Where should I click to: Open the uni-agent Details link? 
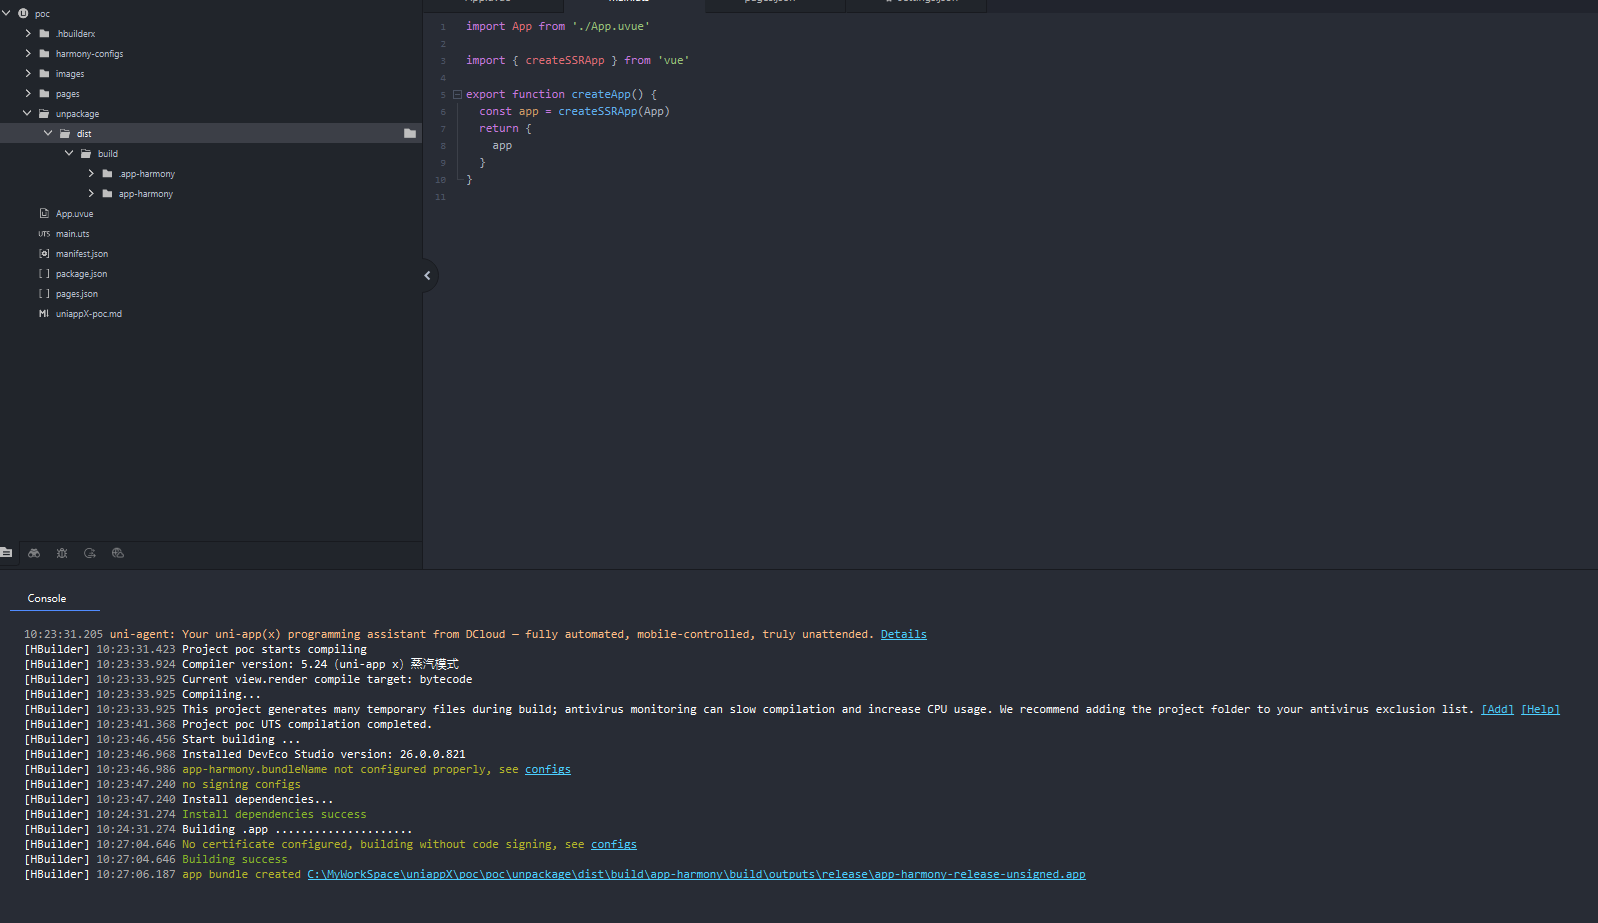click(903, 634)
